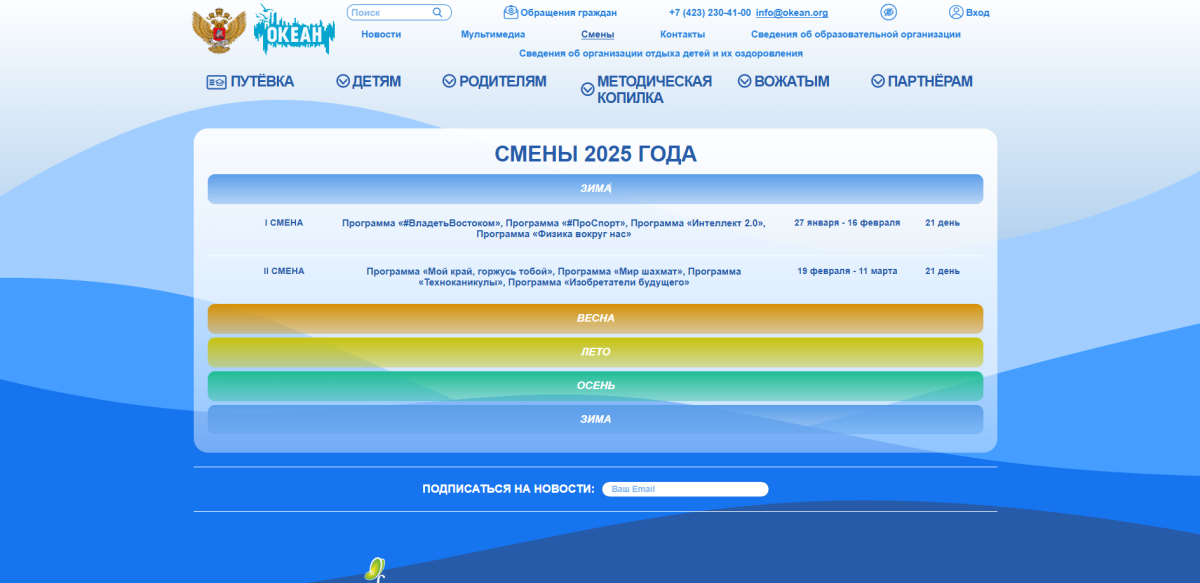Click the ПУТЁВКА card icon
This screenshot has height=583, width=1200.
point(216,82)
